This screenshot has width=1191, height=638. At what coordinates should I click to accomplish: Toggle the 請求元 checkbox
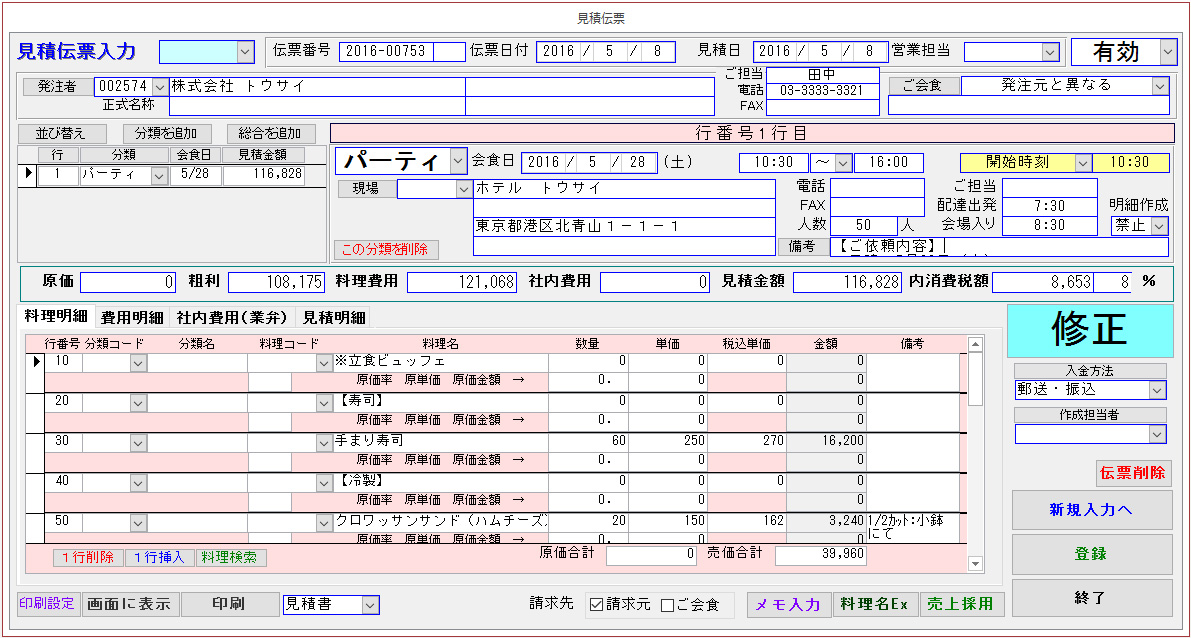coord(597,605)
